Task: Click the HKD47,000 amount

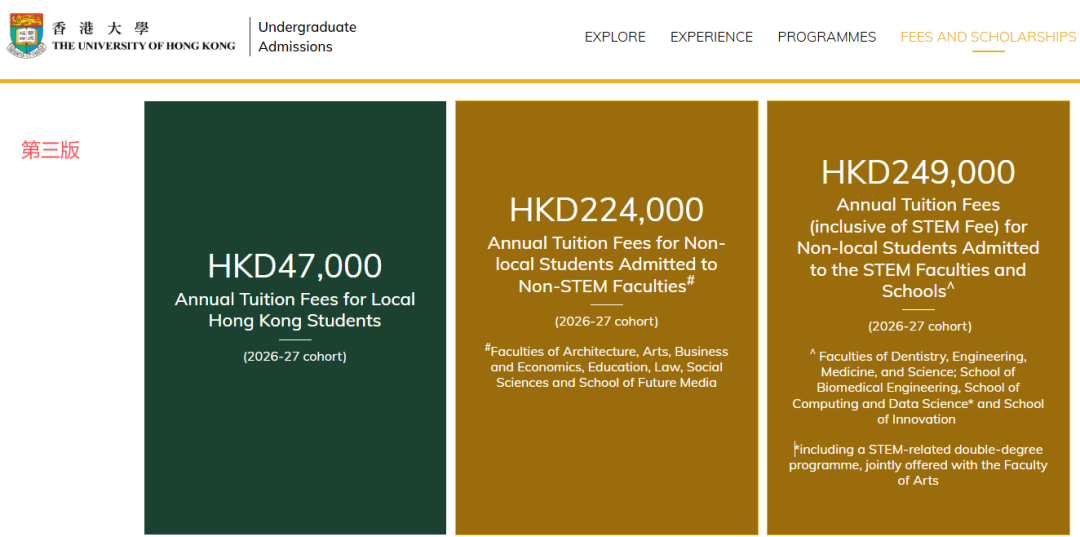Action: click(x=295, y=266)
